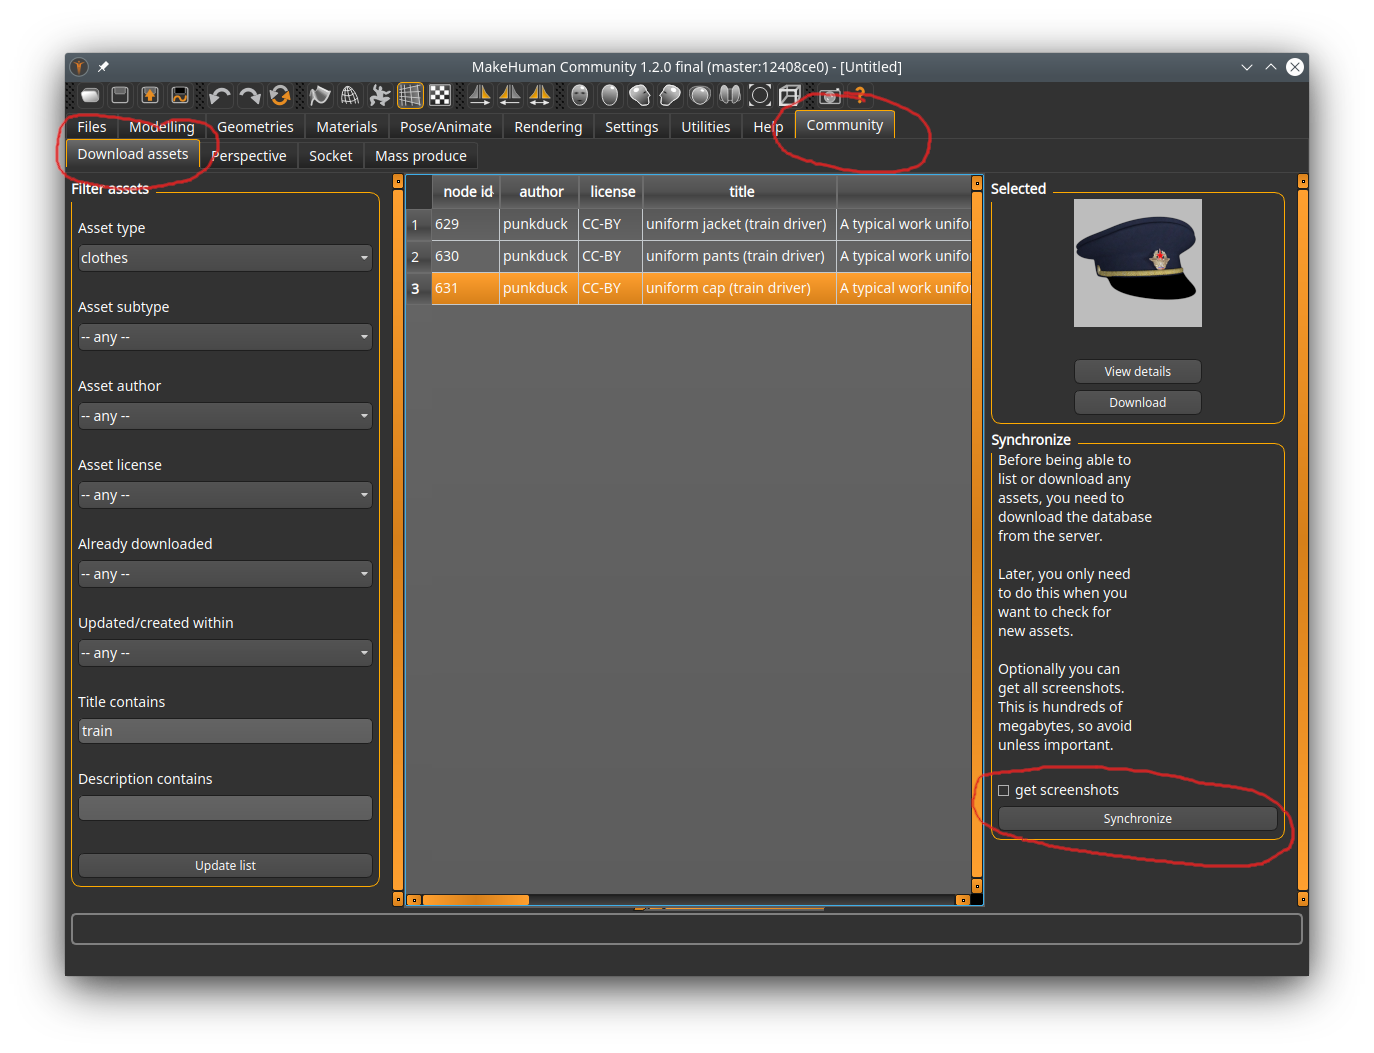Open the Mass produce subtab
This screenshot has width=1374, height=1053.
coord(420,156)
